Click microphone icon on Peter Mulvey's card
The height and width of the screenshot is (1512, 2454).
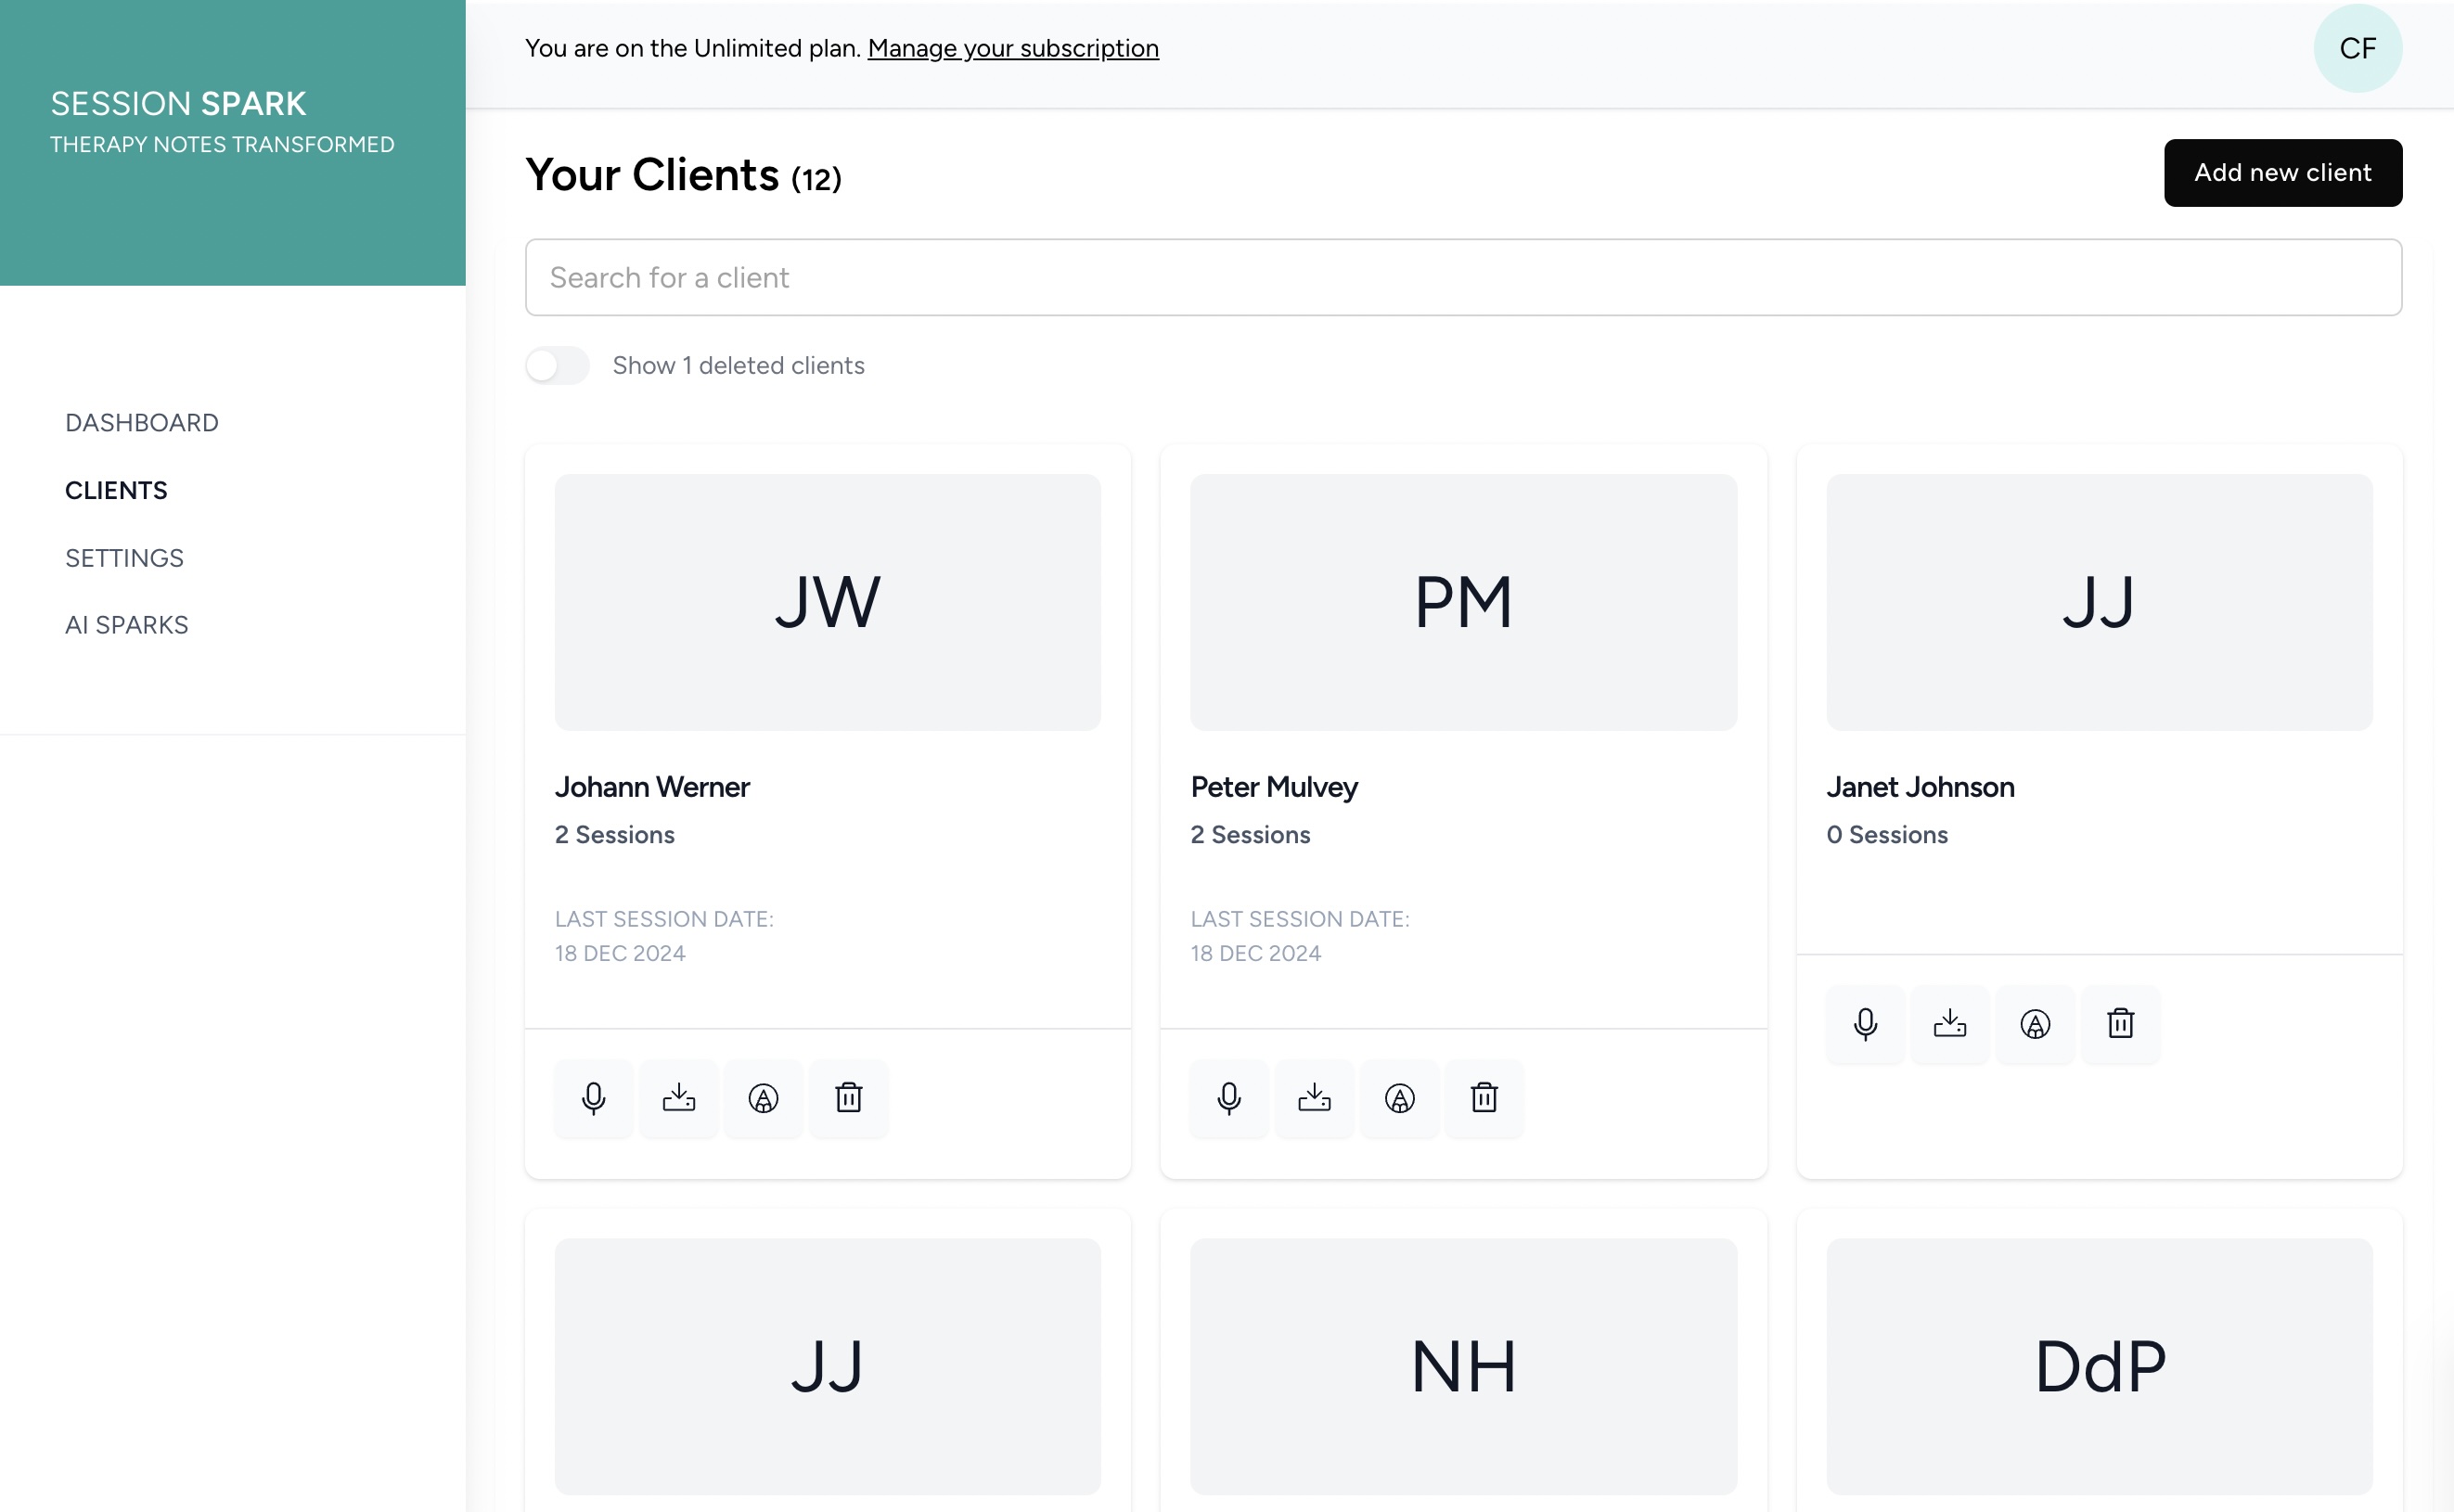point(1230,1098)
